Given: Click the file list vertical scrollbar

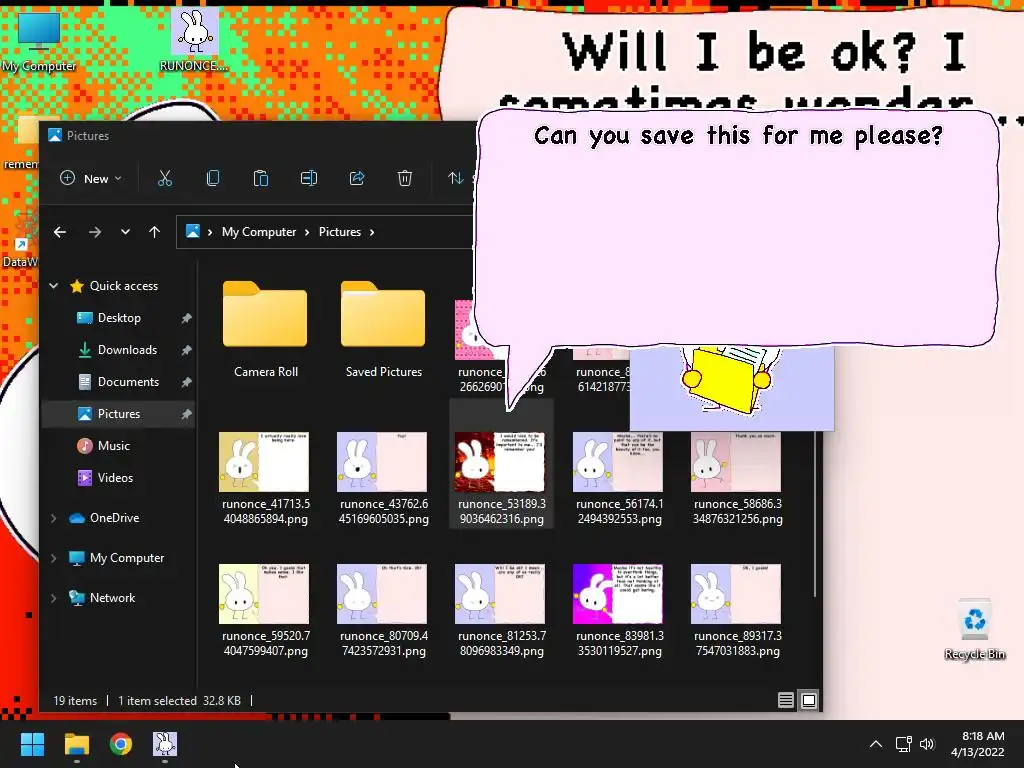Looking at the screenshot, I should click(815, 515).
